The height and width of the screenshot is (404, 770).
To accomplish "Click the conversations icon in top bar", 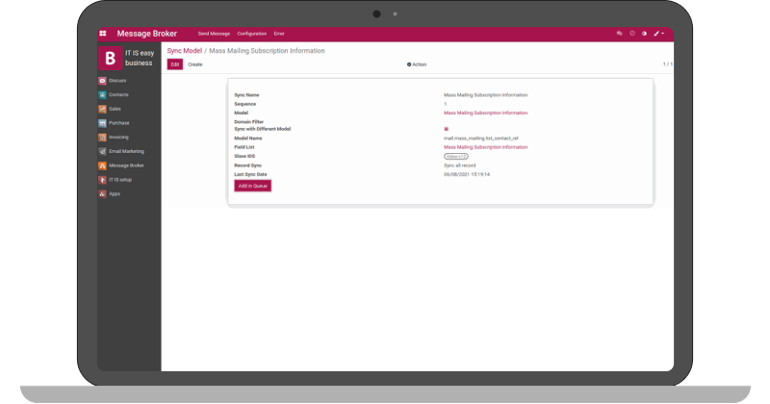I will tap(620, 33).
